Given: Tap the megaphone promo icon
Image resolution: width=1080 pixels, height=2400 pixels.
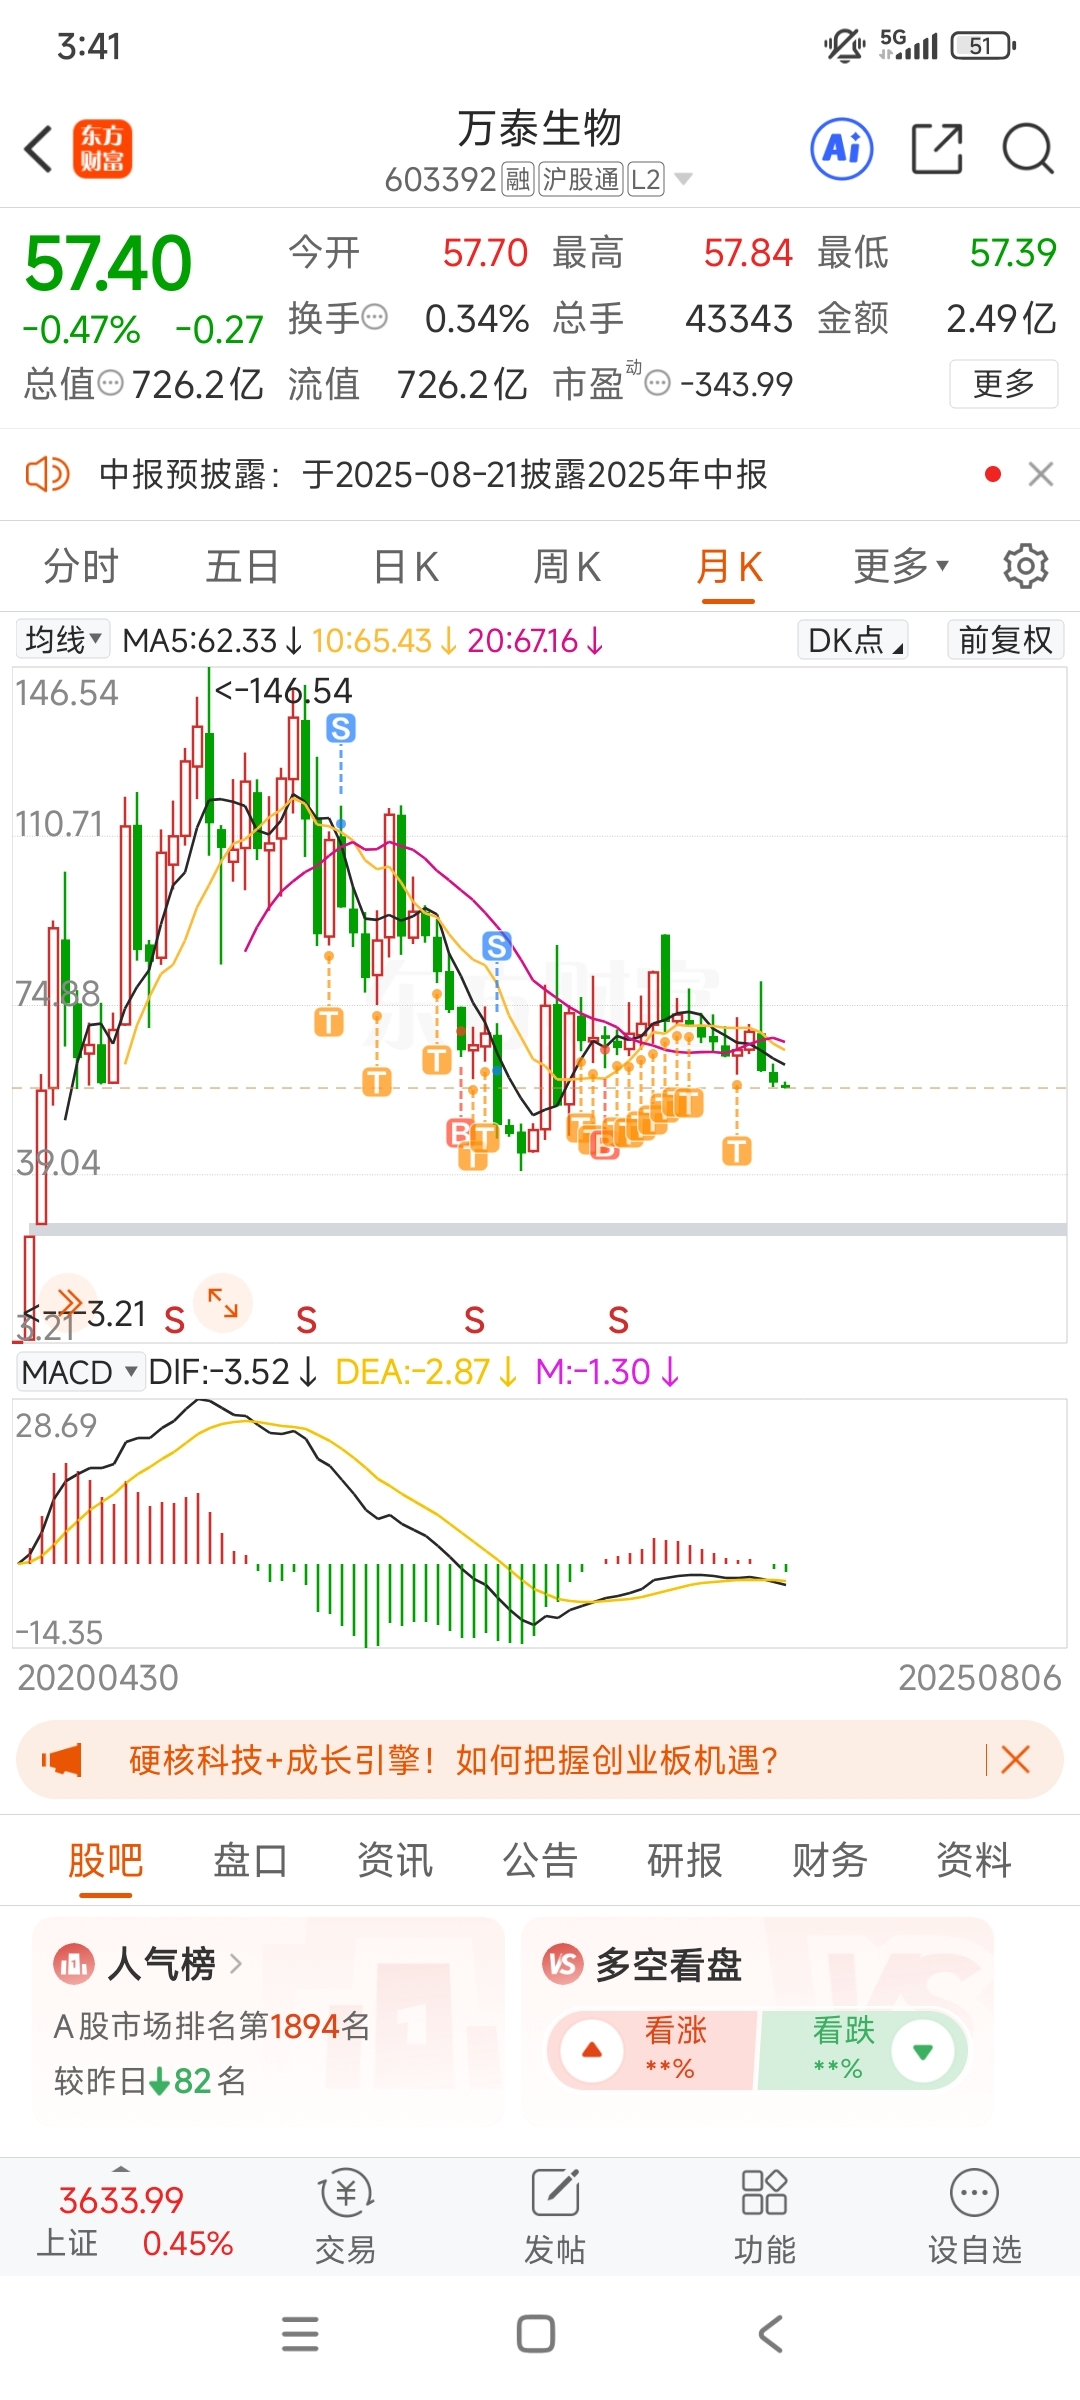Looking at the screenshot, I should point(62,1759).
